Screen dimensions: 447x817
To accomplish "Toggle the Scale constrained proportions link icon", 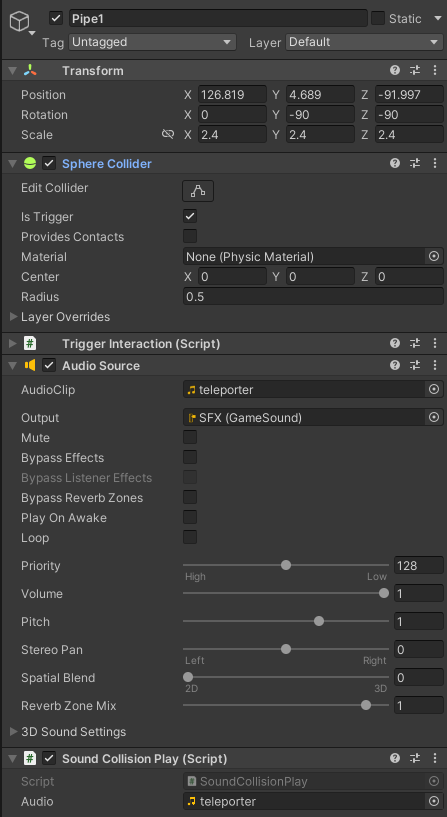I will click(x=168, y=134).
